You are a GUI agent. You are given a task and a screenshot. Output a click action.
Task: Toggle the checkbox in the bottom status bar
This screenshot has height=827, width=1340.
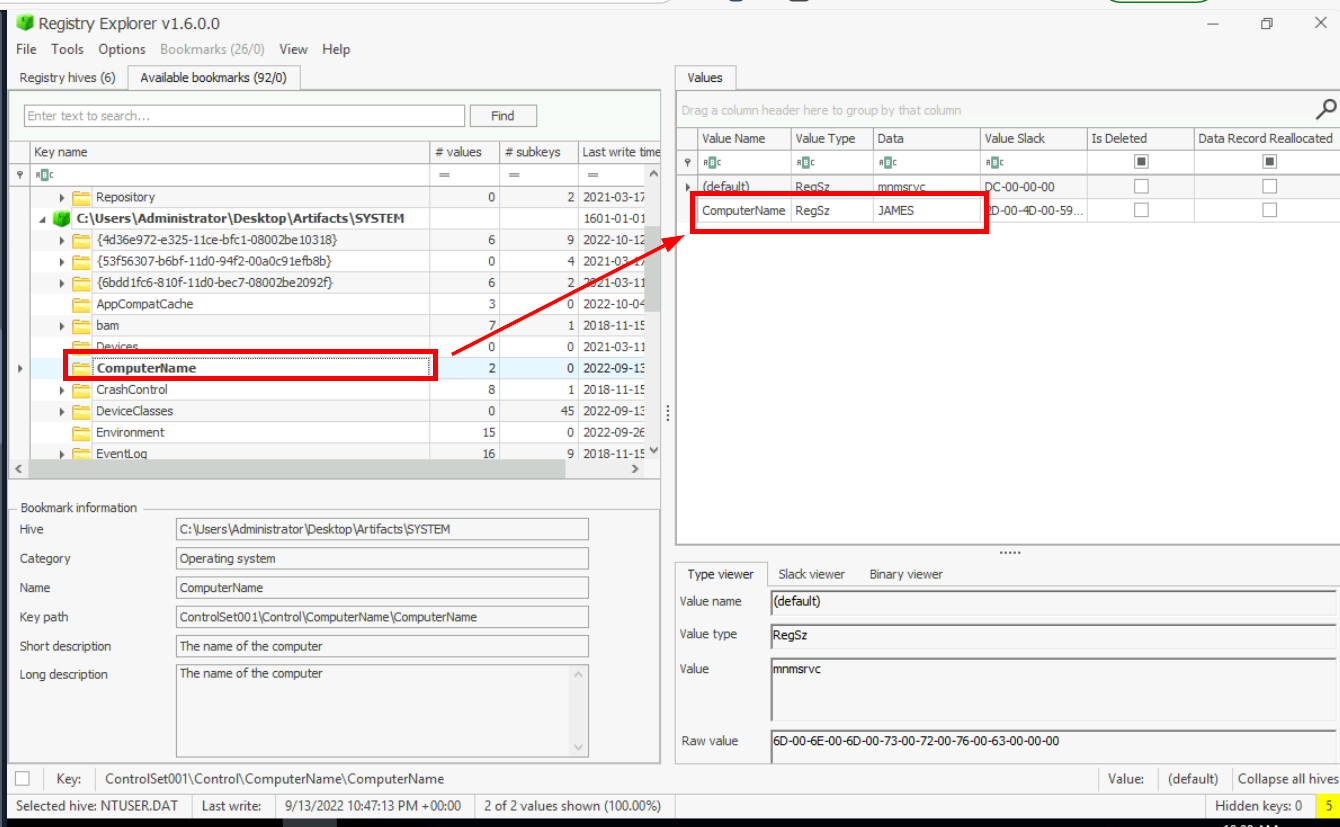pos(23,779)
